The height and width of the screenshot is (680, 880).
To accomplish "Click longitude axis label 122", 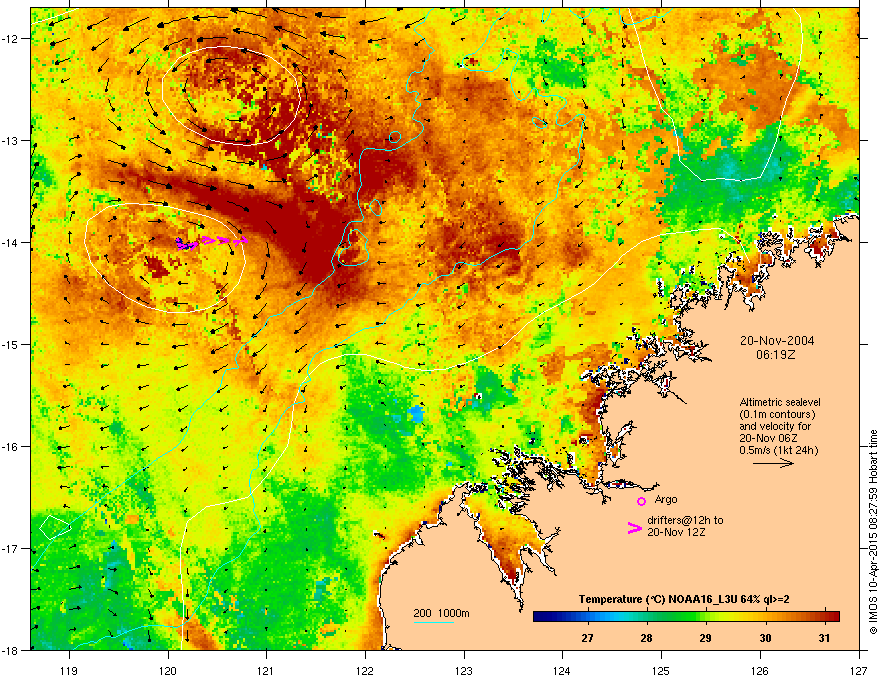I will [365, 670].
